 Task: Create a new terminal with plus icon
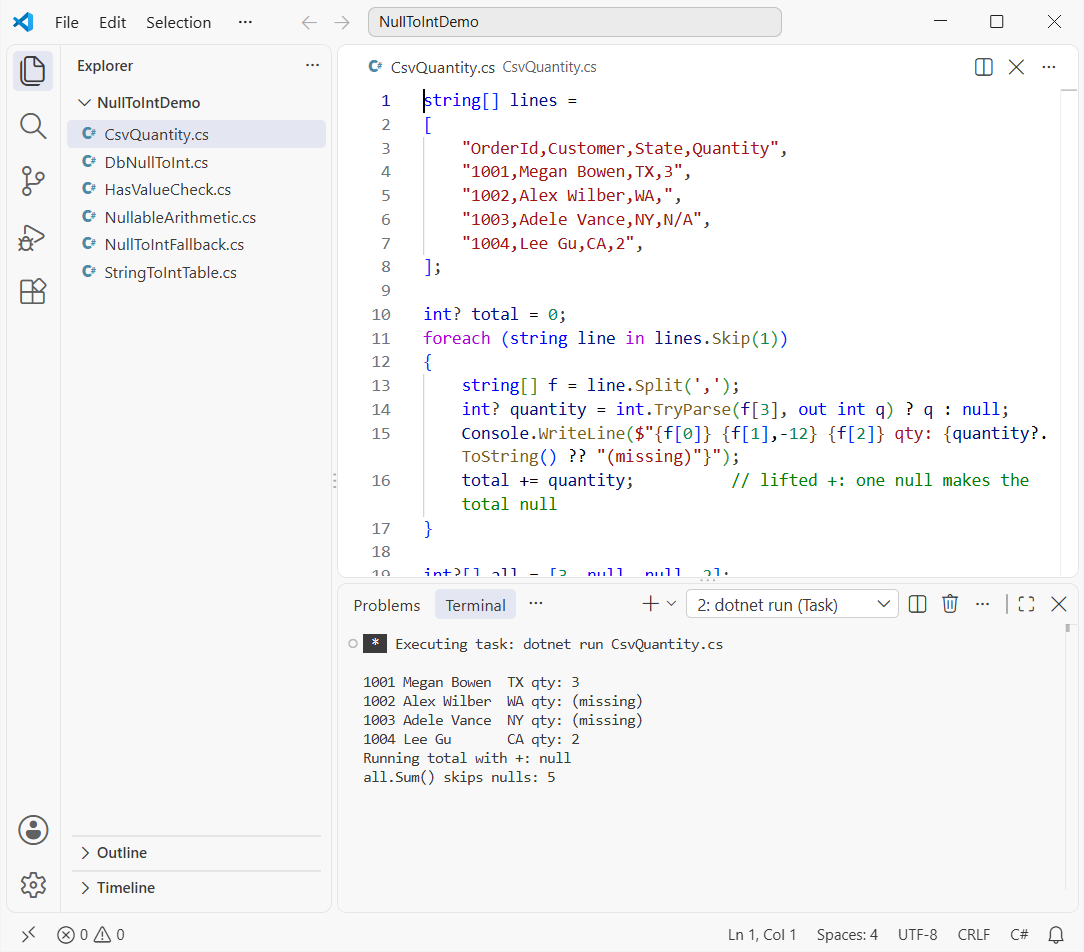pyautogui.click(x=650, y=604)
